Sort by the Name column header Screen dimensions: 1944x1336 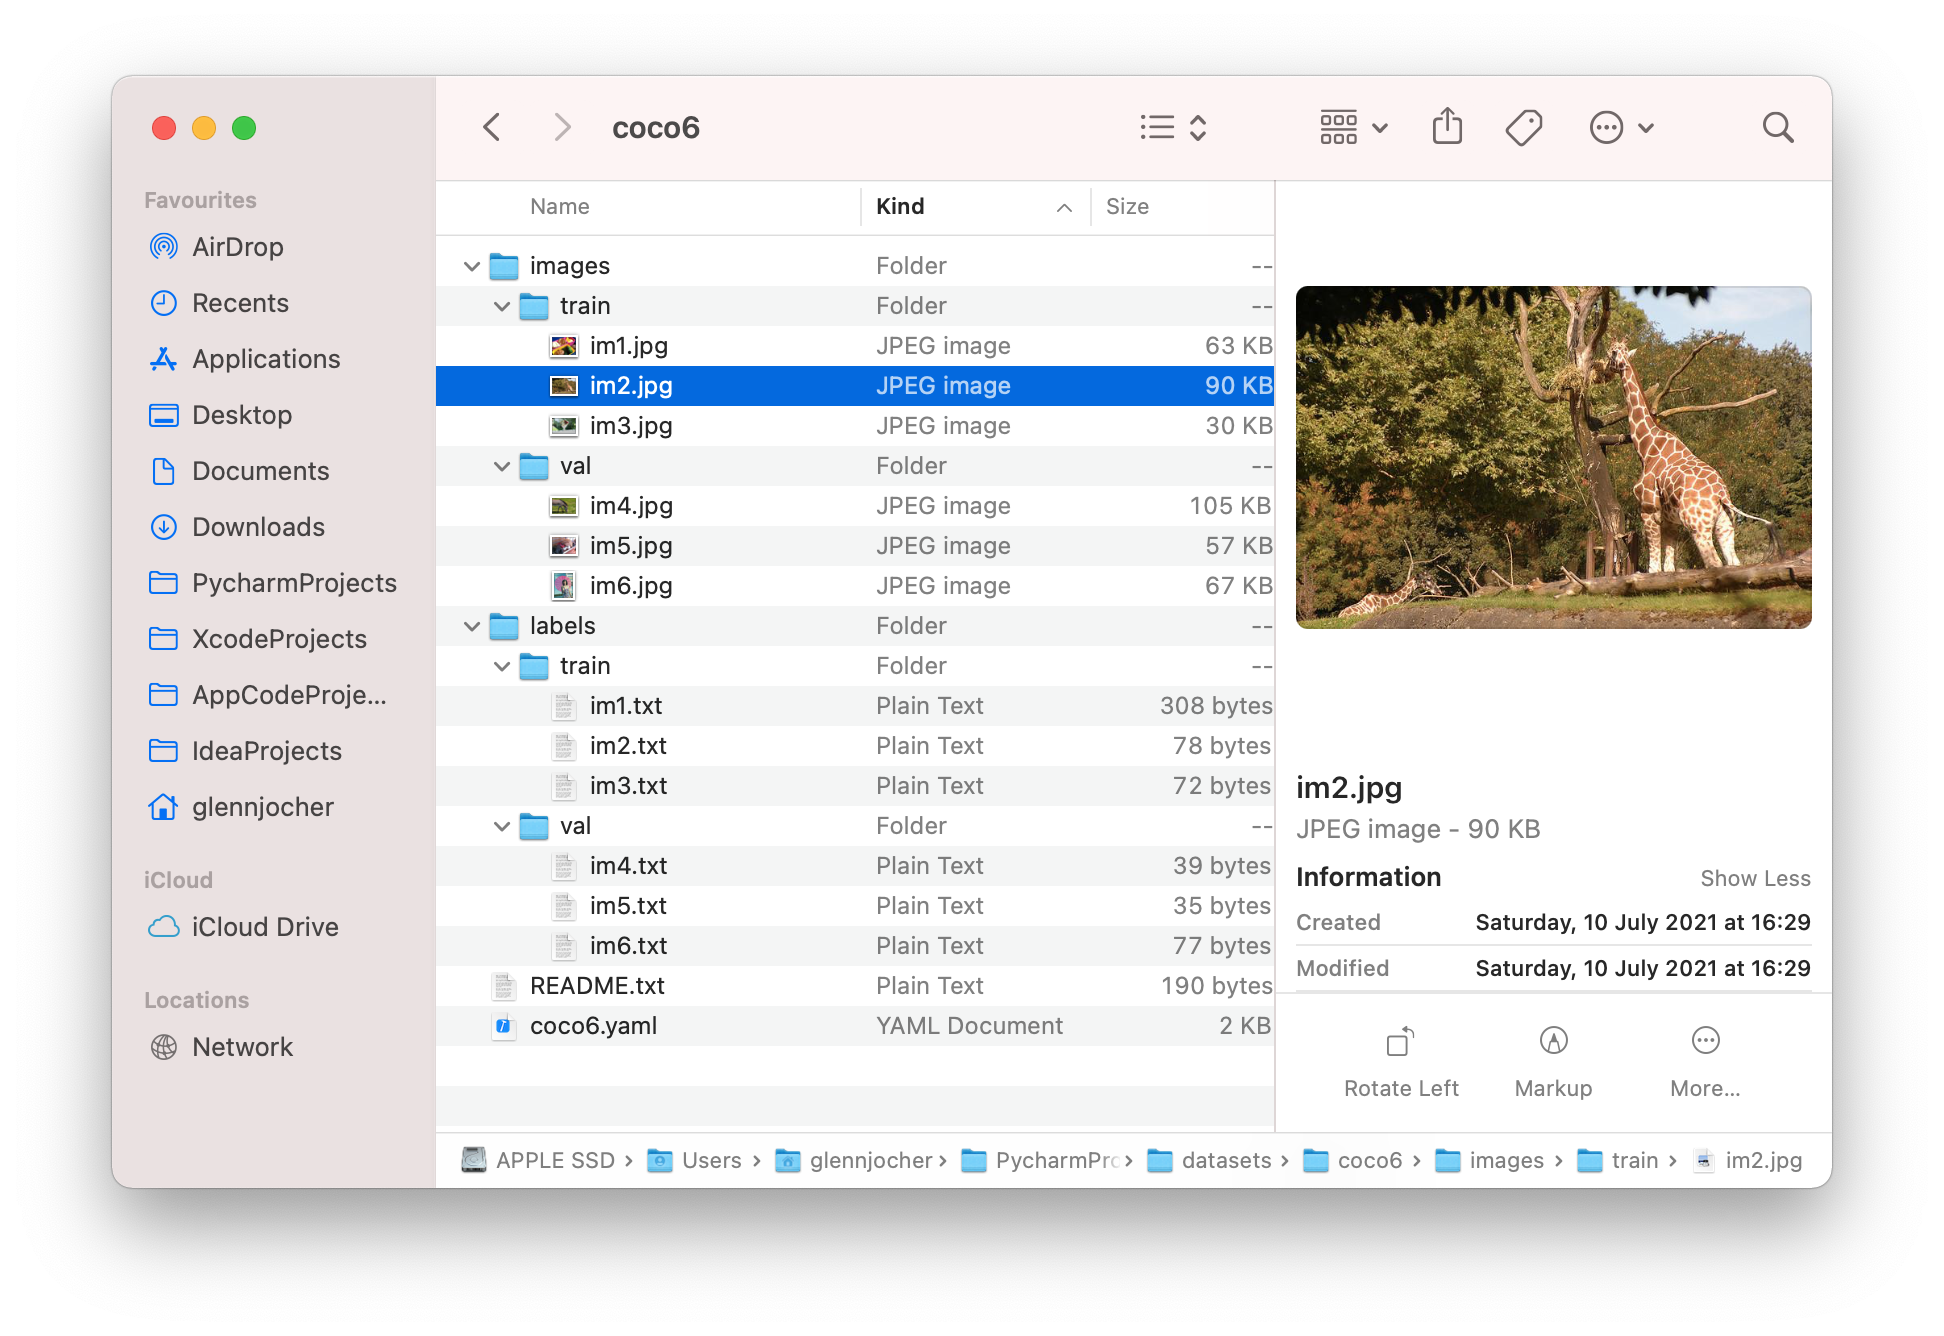(x=560, y=206)
